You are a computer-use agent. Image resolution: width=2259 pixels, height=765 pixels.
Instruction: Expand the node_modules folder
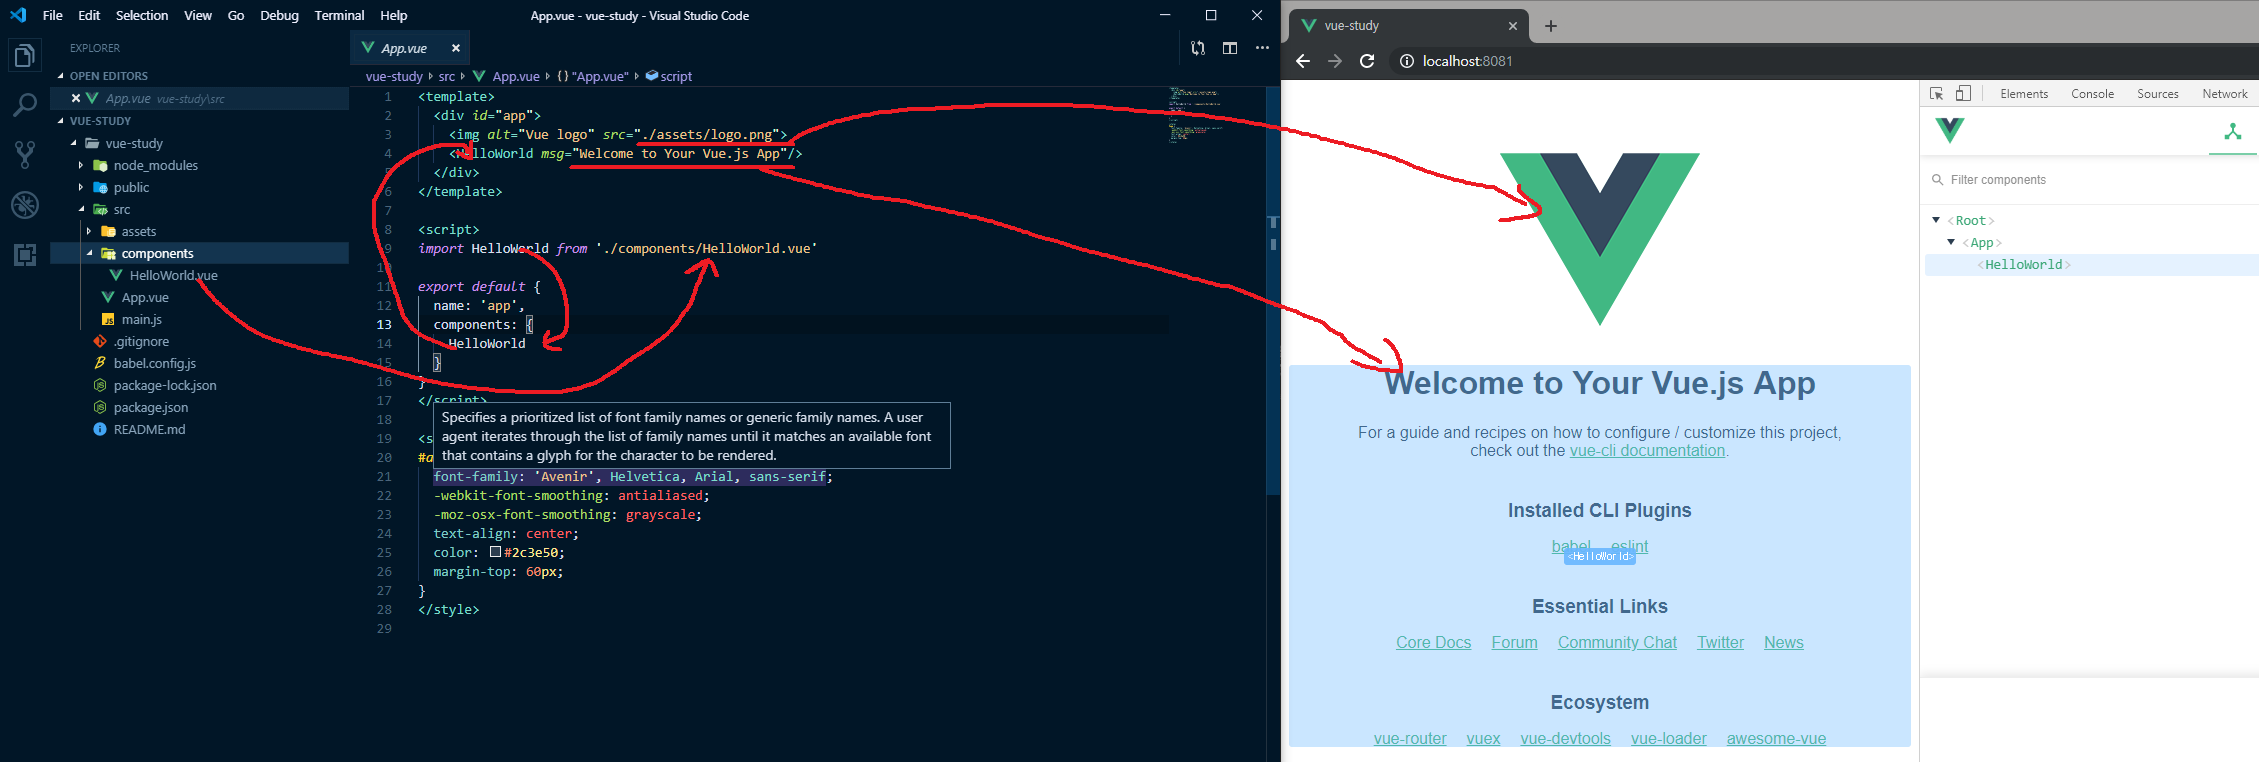tap(81, 165)
